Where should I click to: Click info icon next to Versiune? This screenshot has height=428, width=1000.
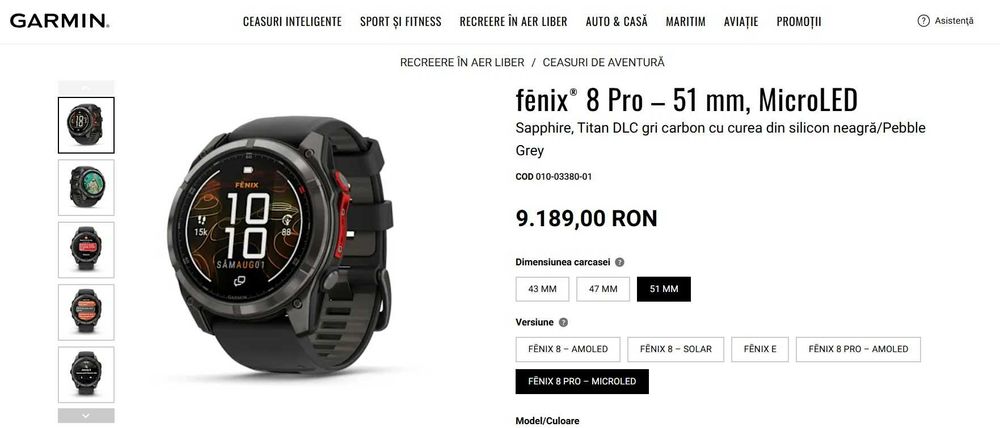tap(563, 323)
